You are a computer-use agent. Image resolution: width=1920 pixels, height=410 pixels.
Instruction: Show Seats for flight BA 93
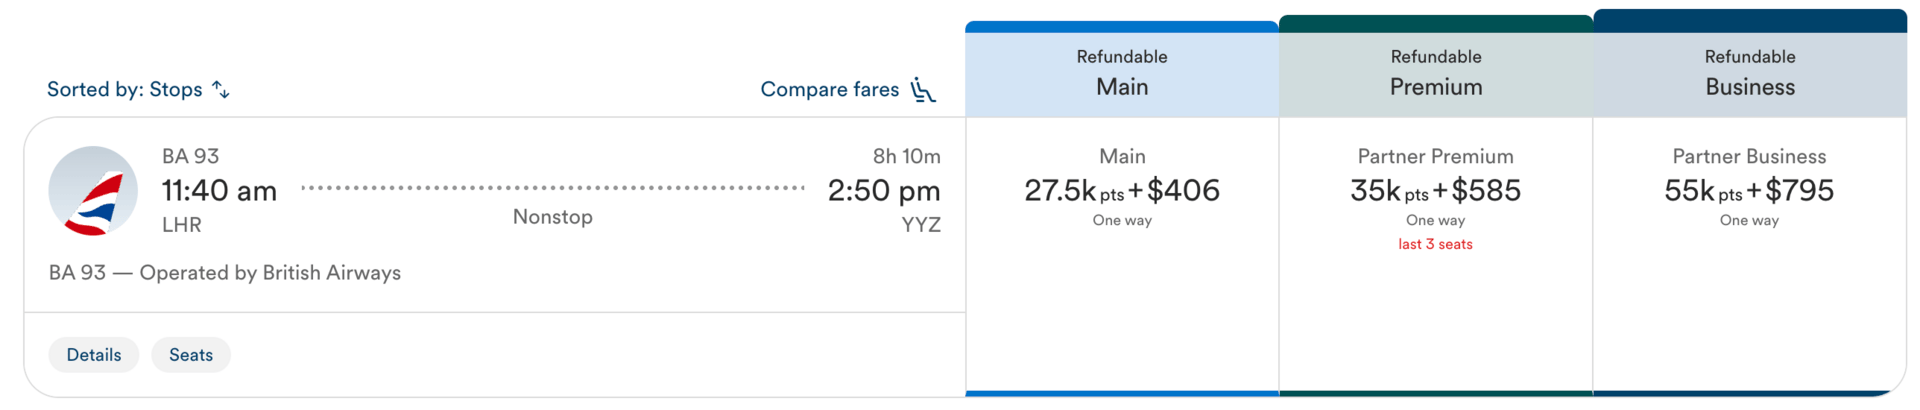pyautogui.click(x=191, y=355)
